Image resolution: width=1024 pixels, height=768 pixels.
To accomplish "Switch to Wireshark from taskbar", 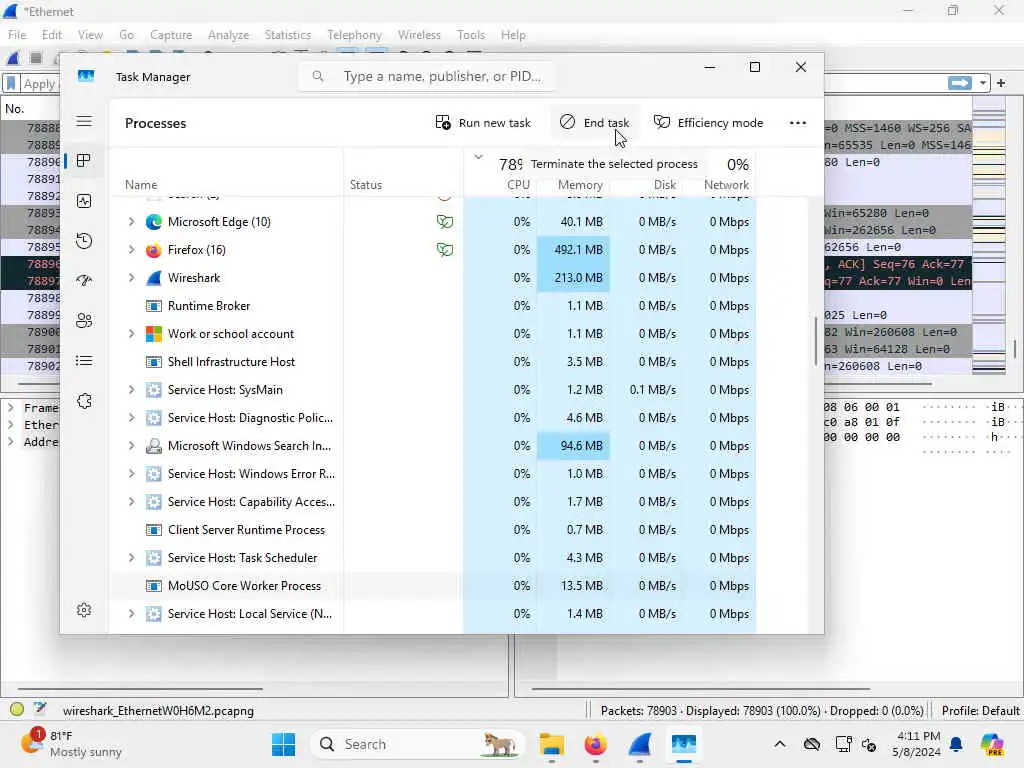I will 640,744.
